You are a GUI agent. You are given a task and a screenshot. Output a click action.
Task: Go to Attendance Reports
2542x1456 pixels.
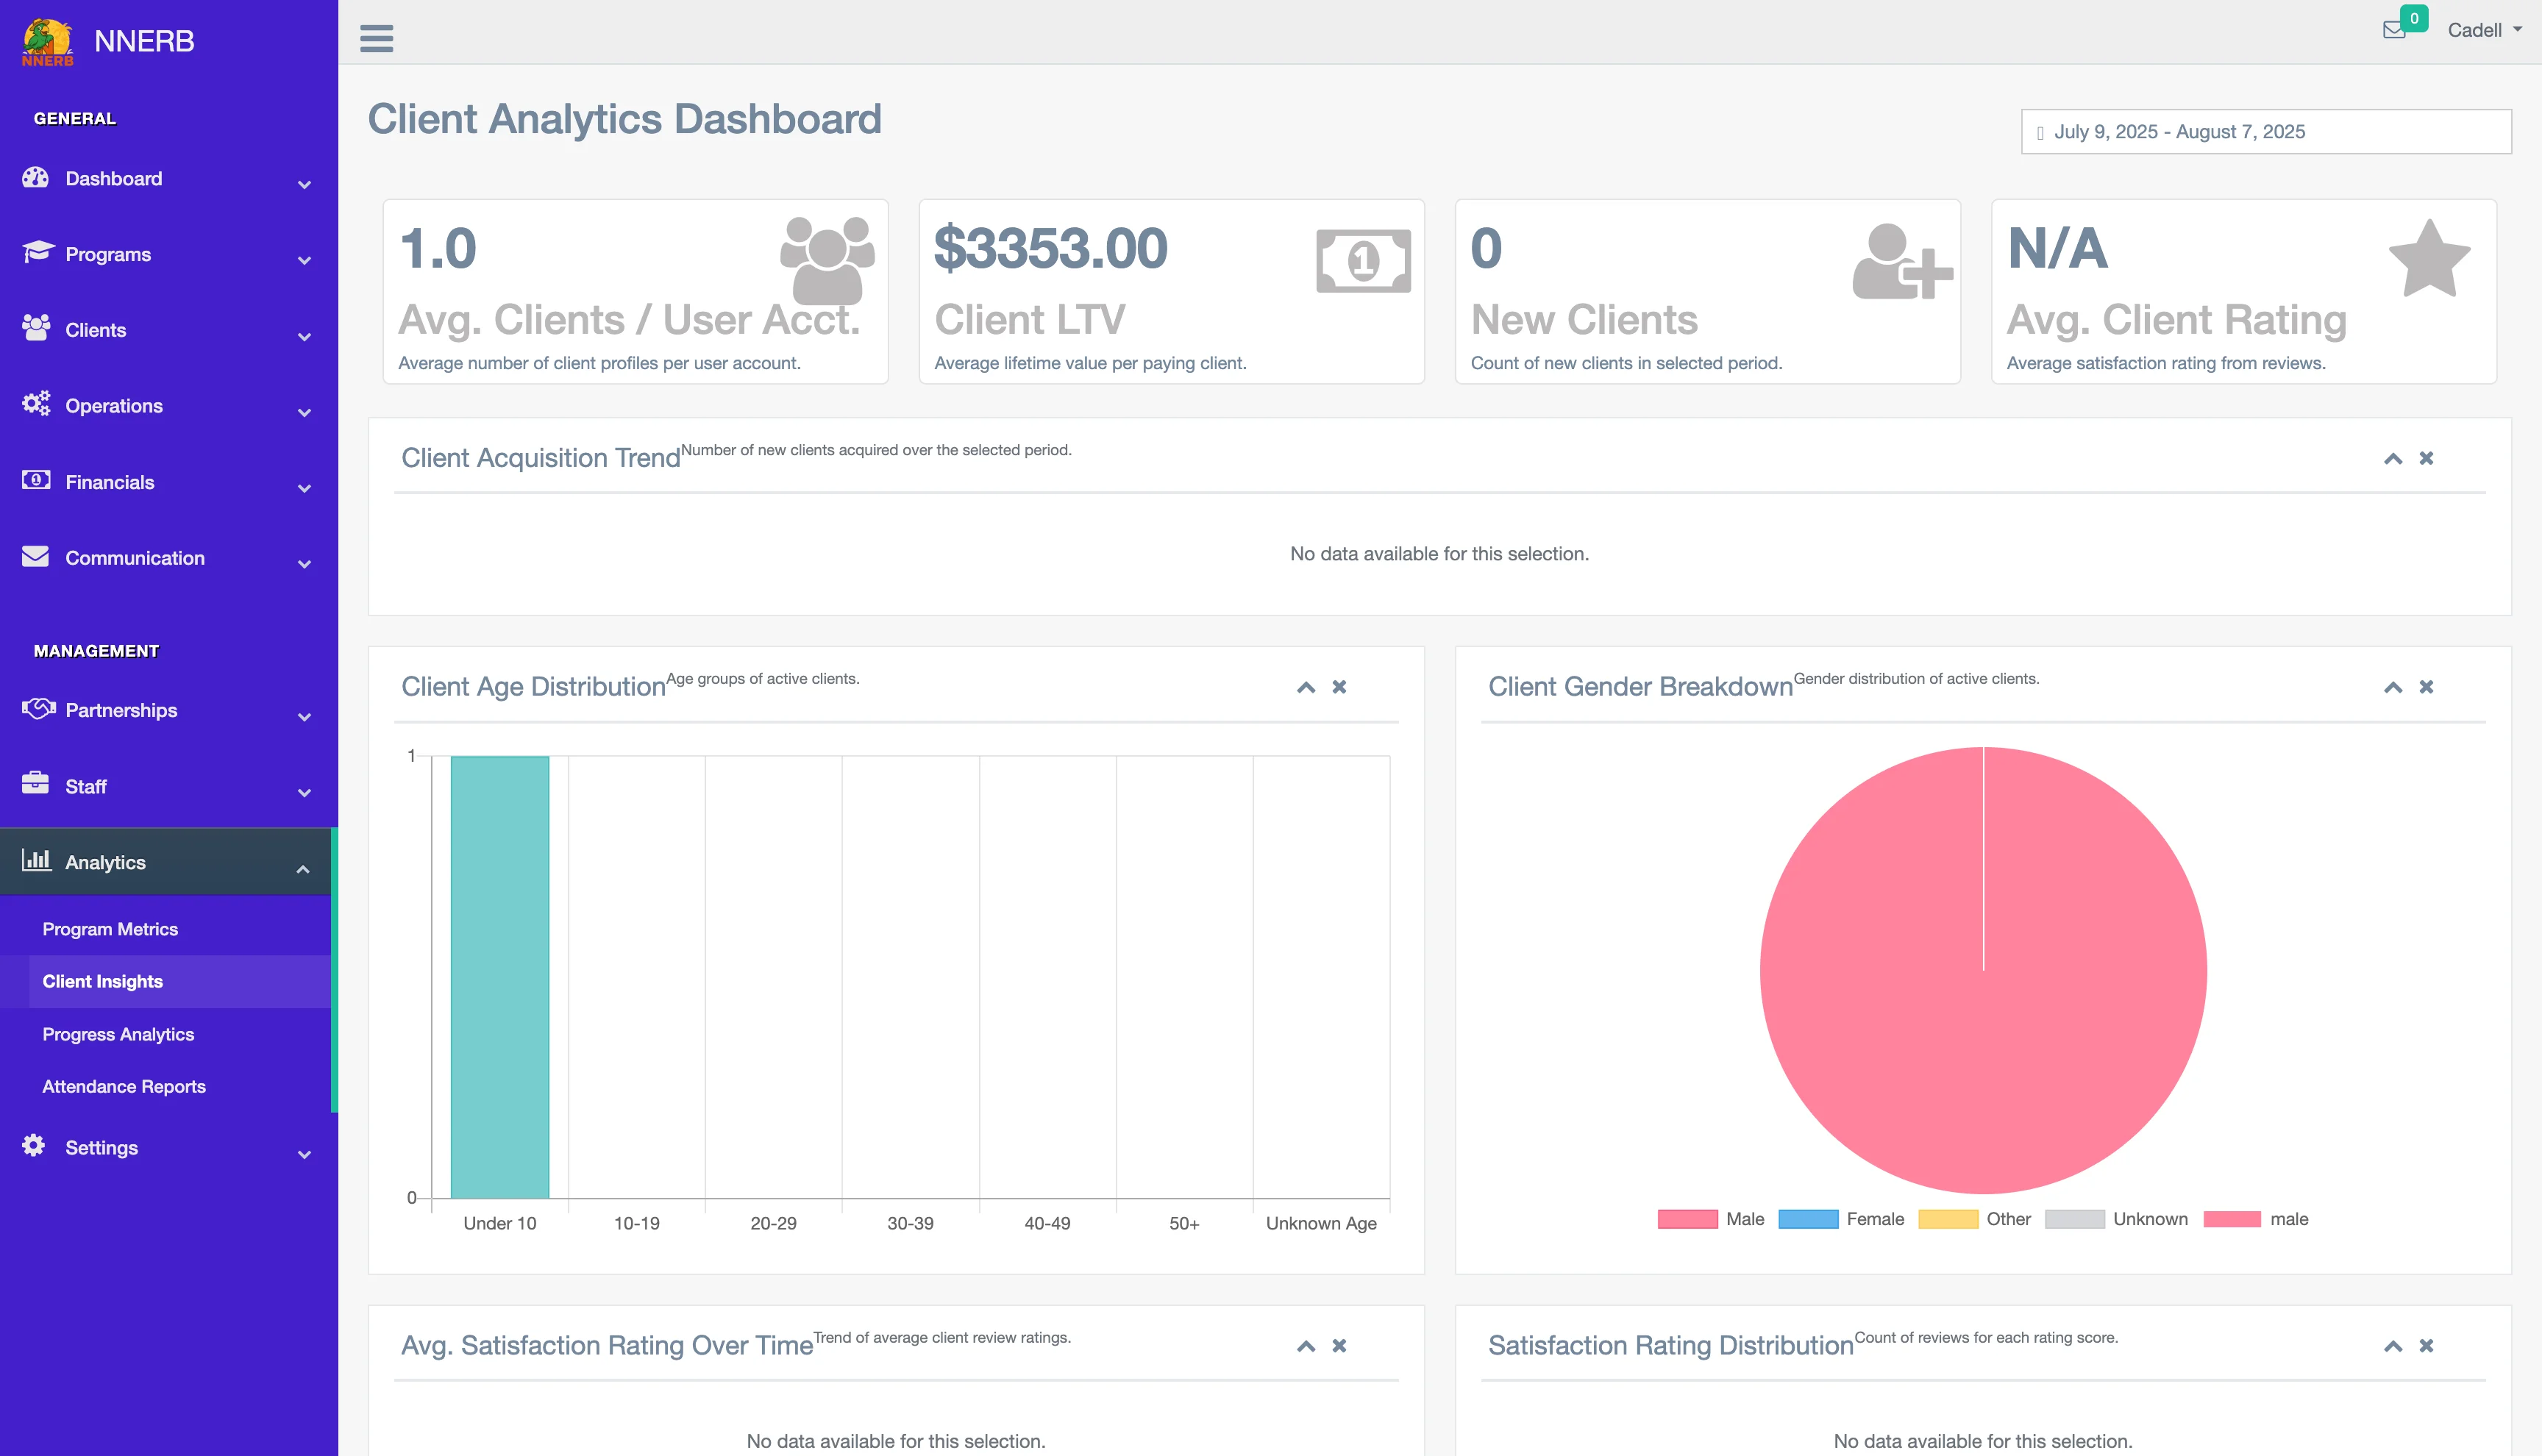124,1086
